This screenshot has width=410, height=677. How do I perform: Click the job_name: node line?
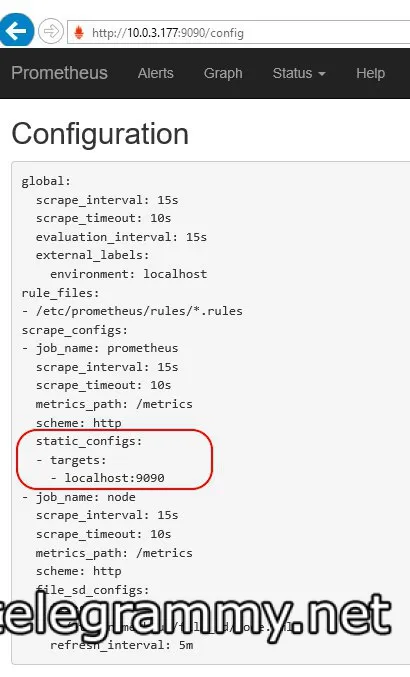79,497
